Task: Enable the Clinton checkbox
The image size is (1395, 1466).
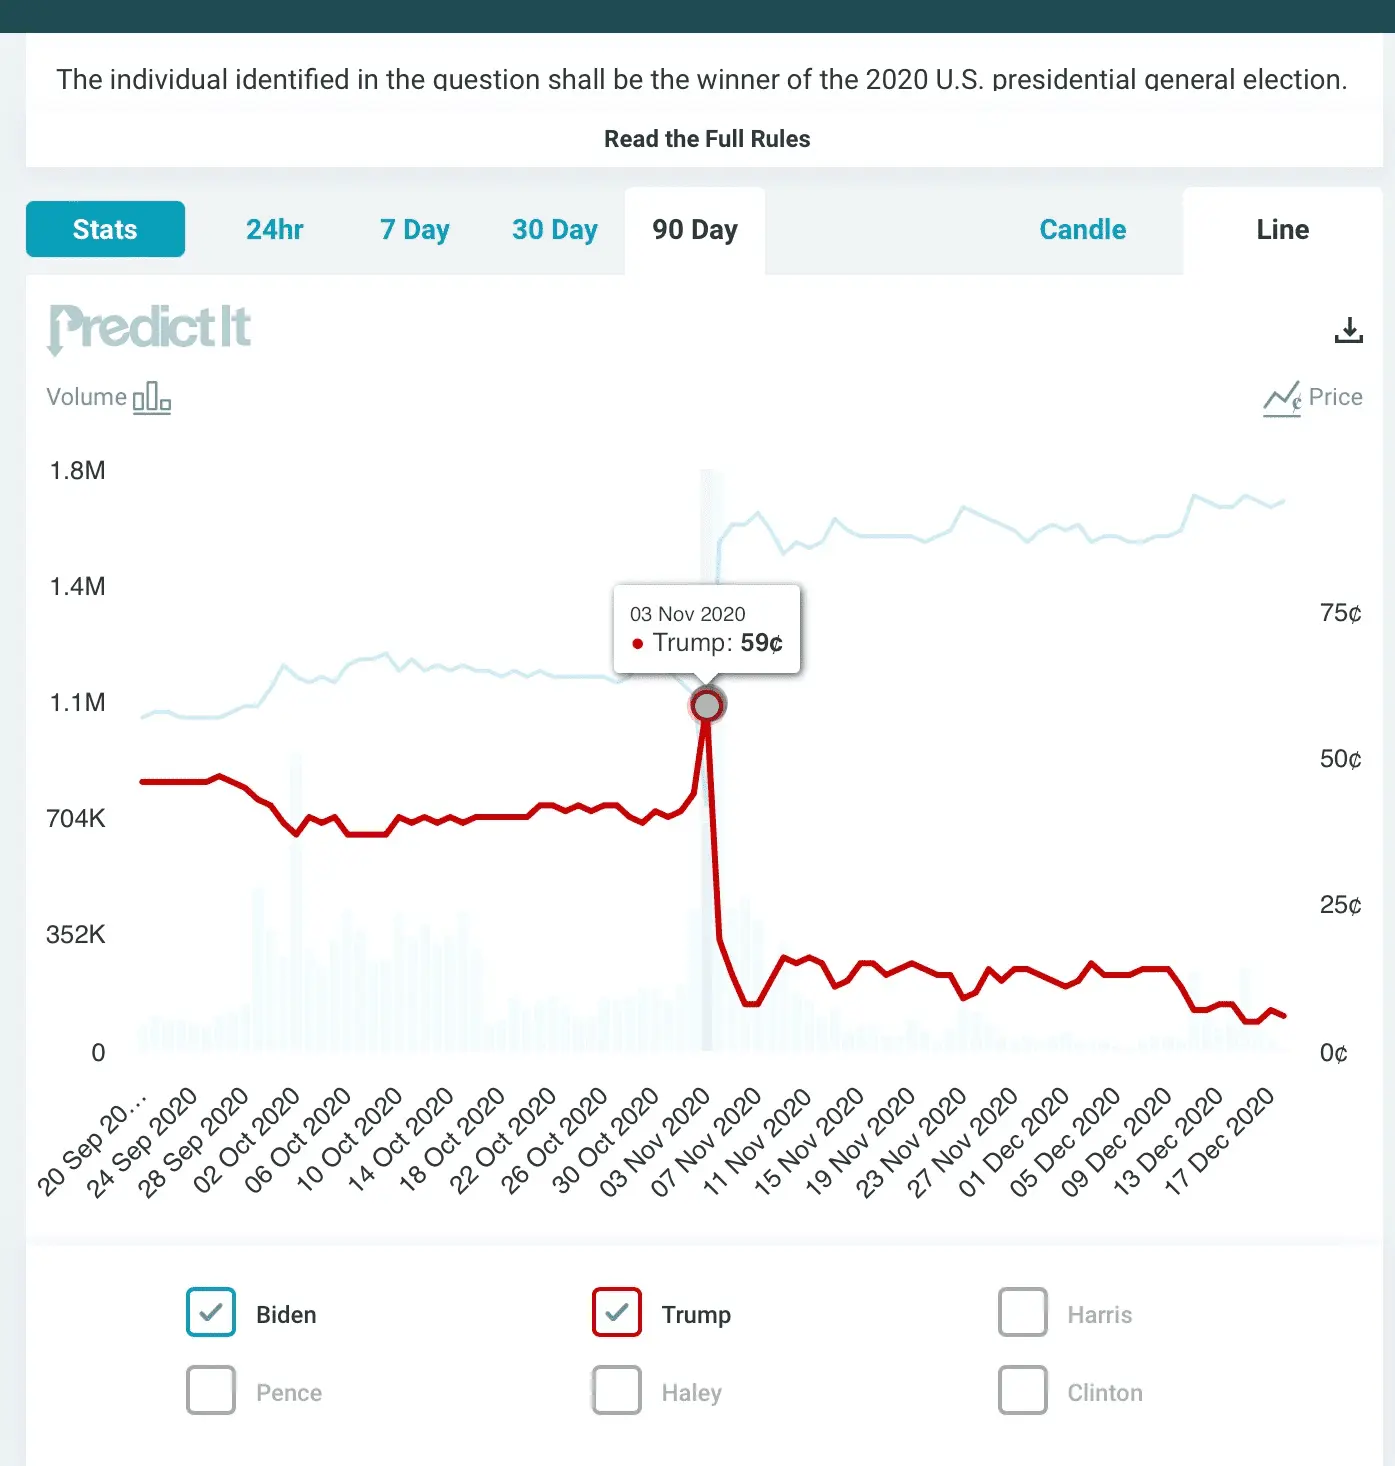Action: [x=1023, y=1391]
